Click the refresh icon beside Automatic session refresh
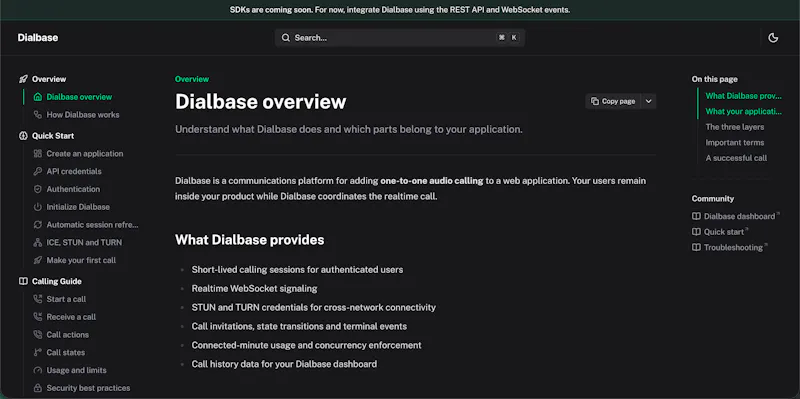 pyautogui.click(x=38, y=225)
